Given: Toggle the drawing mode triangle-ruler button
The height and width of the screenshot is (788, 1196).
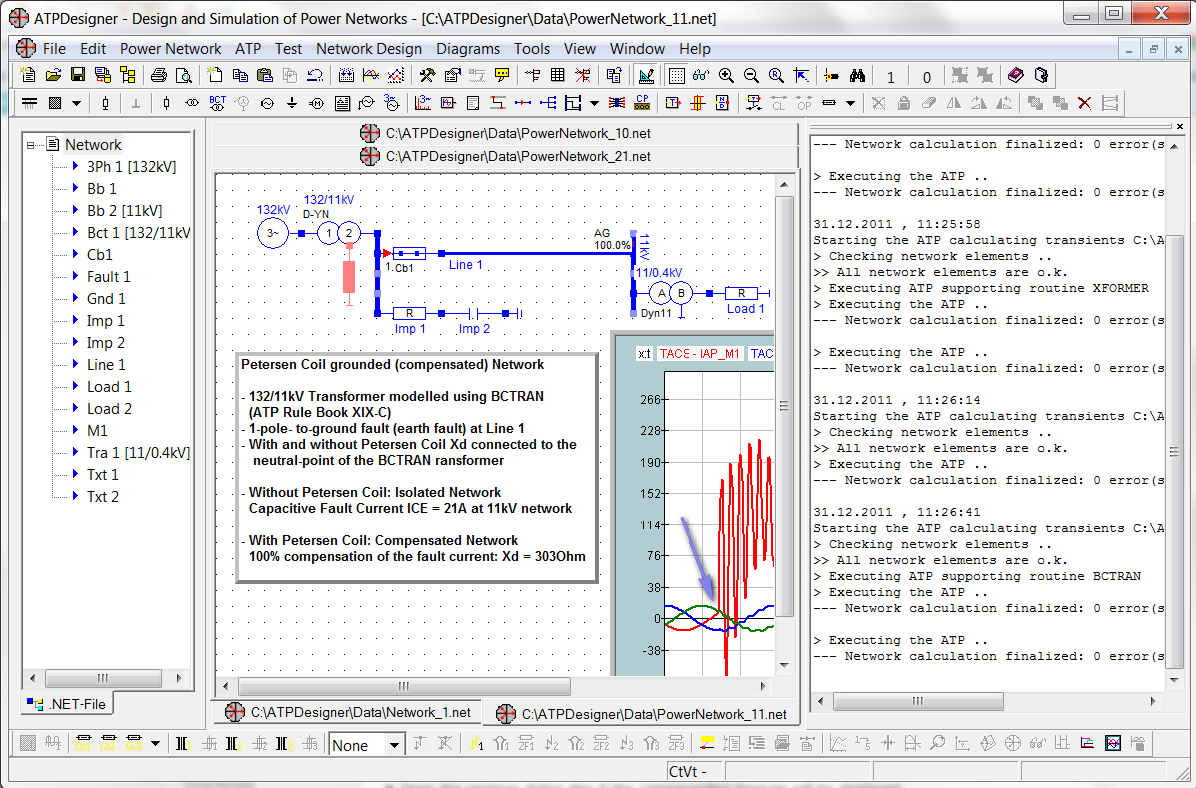Looking at the screenshot, I should coord(646,75).
